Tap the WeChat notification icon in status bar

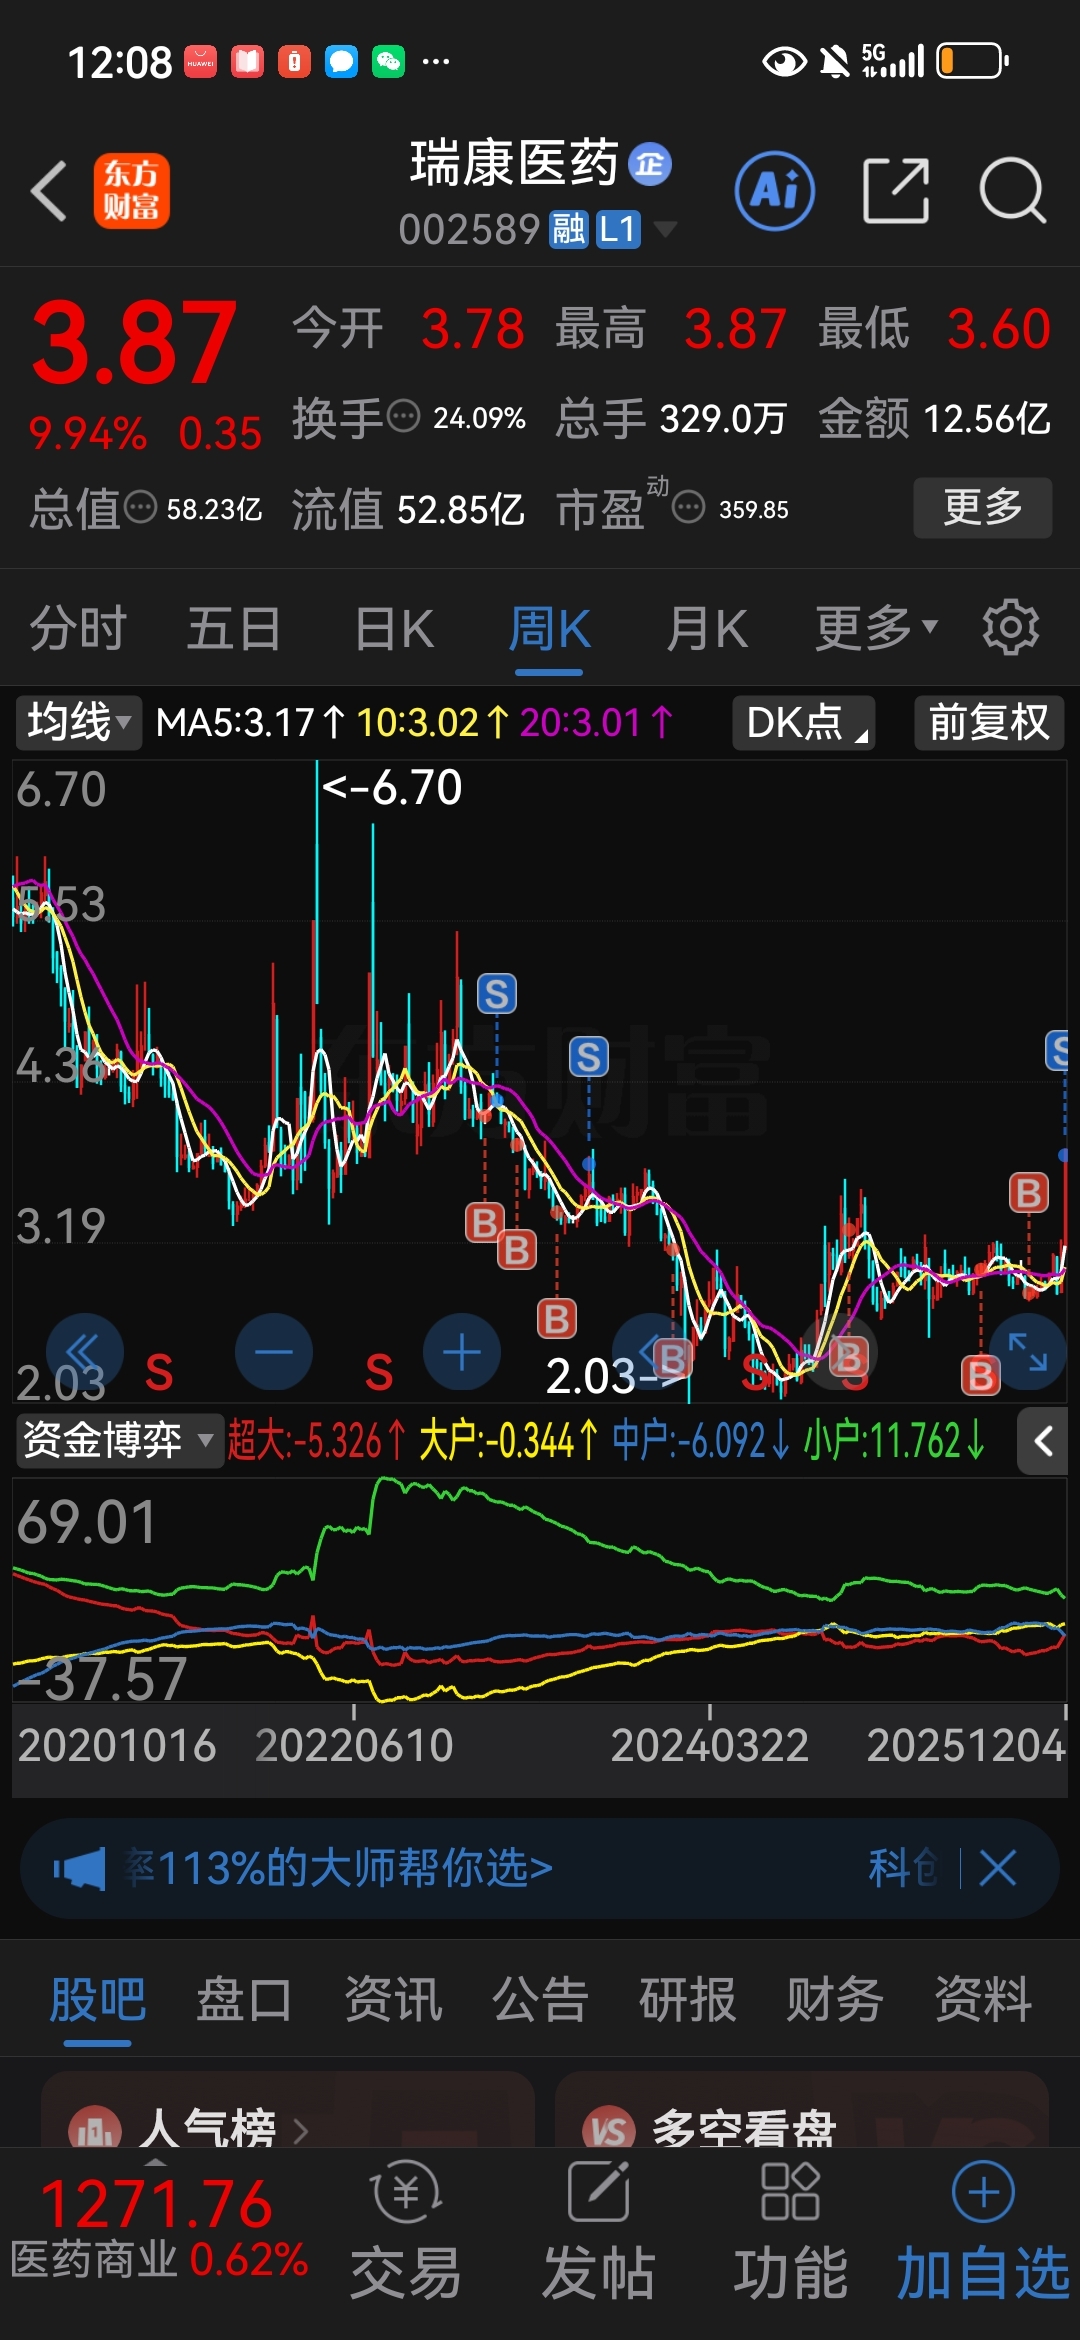(388, 61)
